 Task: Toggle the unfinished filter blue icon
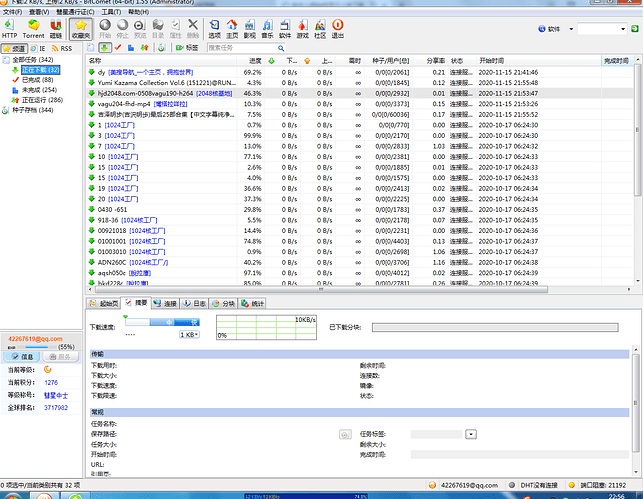[131, 48]
